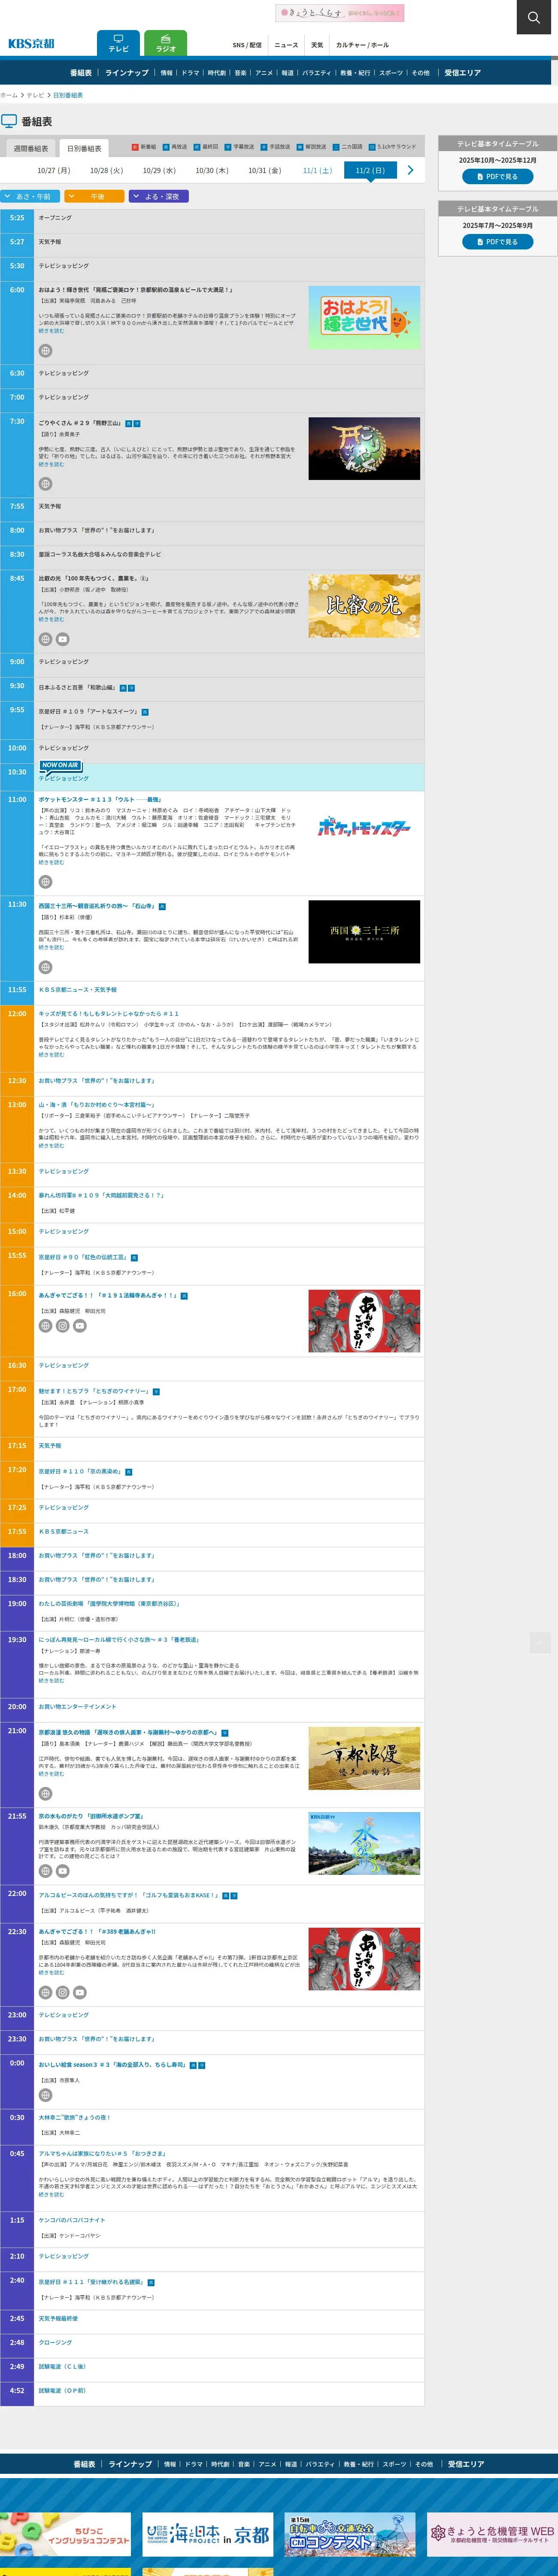Open 海と日本 PROJECT in 京都 banner
Viewport: 558px width, 2576px height.
pos(208,2534)
